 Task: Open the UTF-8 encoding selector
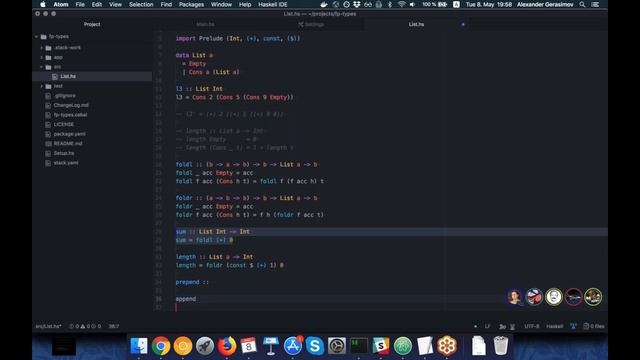[531, 326]
